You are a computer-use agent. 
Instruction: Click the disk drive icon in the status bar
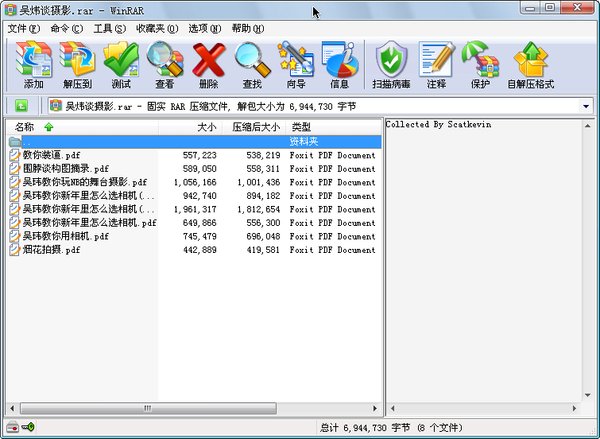coord(12,427)
